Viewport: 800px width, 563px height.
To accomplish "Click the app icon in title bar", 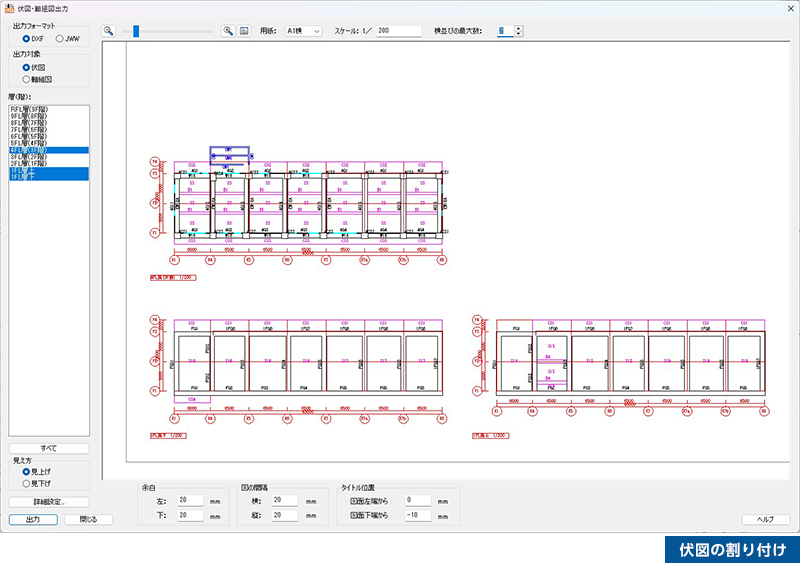I will pos(9,9).
